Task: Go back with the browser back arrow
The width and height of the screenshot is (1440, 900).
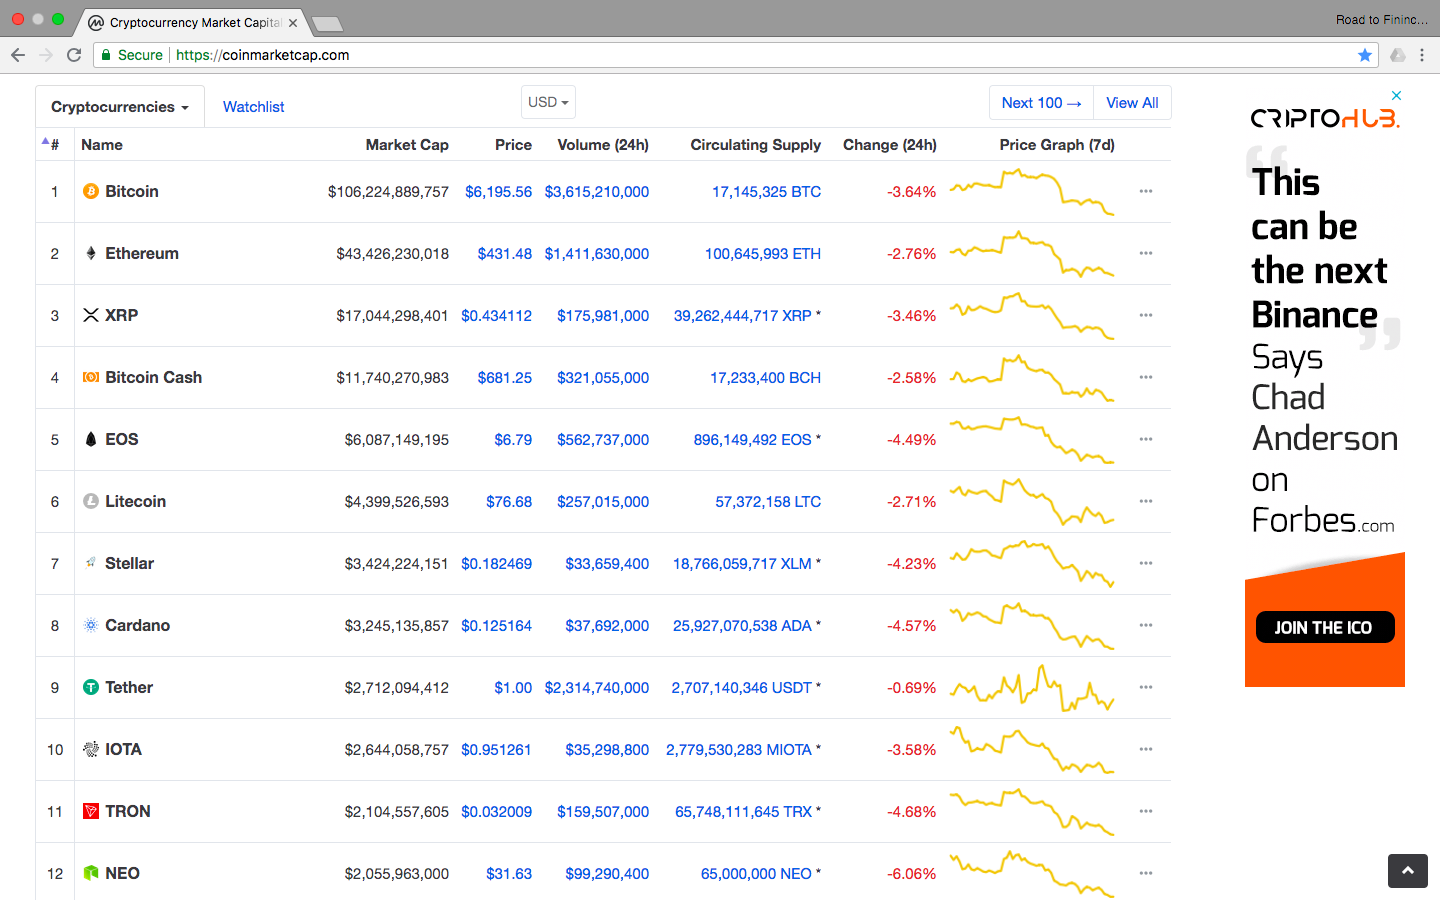Action: pos(18,55)
